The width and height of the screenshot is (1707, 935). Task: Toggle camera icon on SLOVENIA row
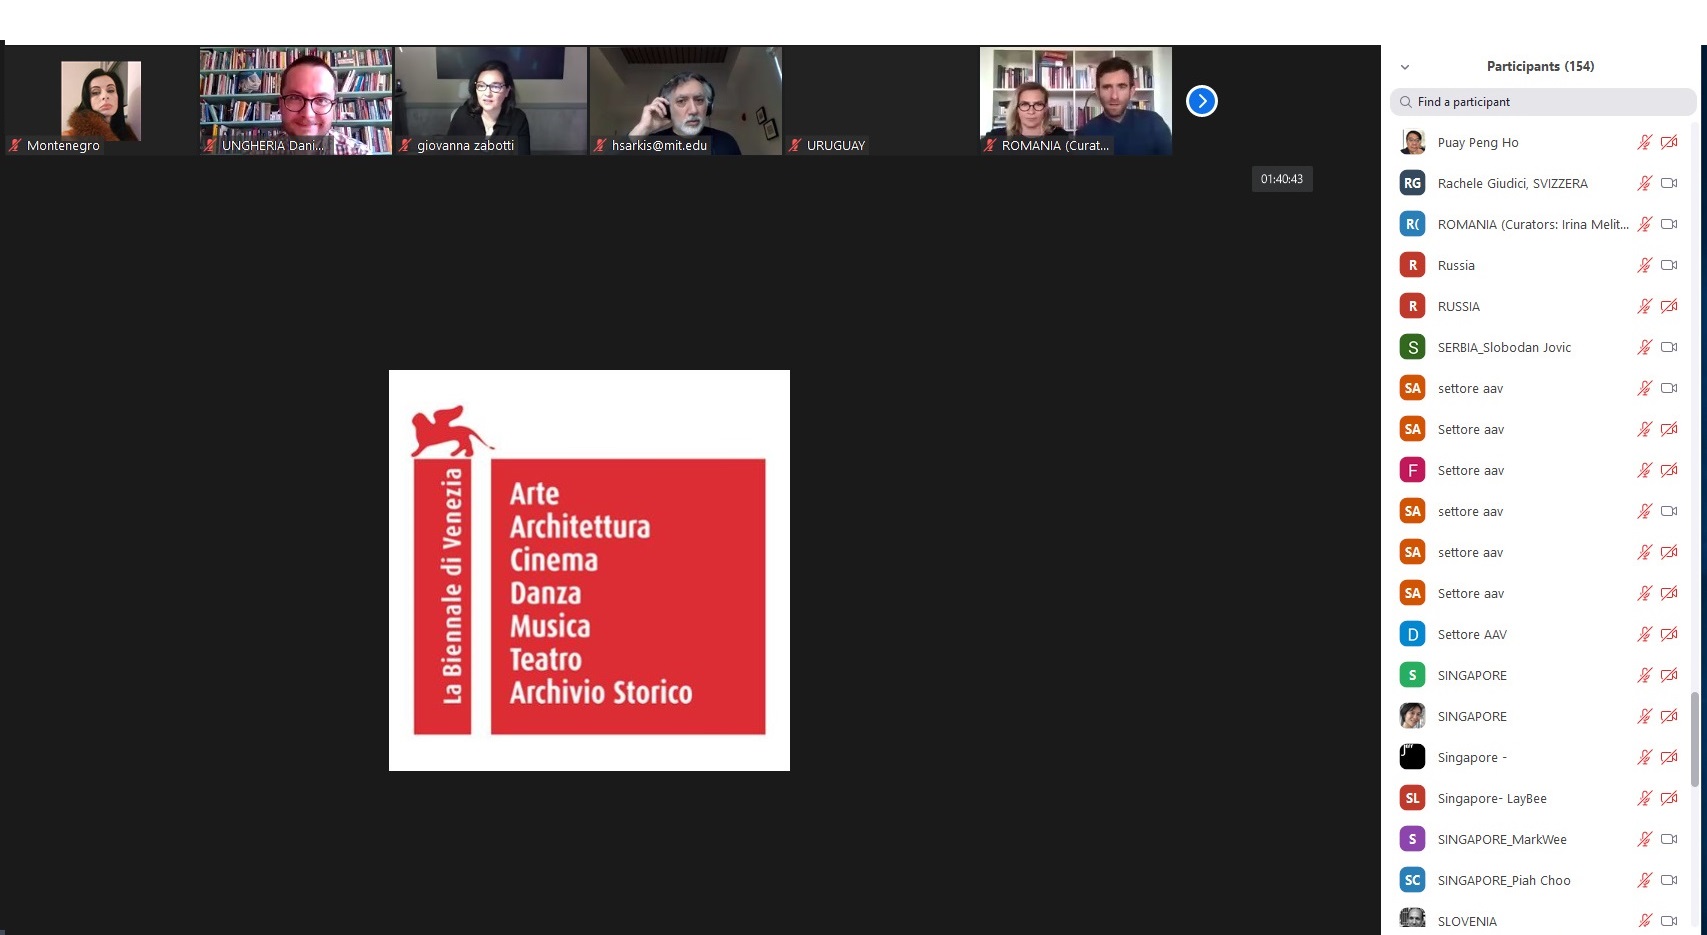pyautogui.click(x=1669, y=921)
